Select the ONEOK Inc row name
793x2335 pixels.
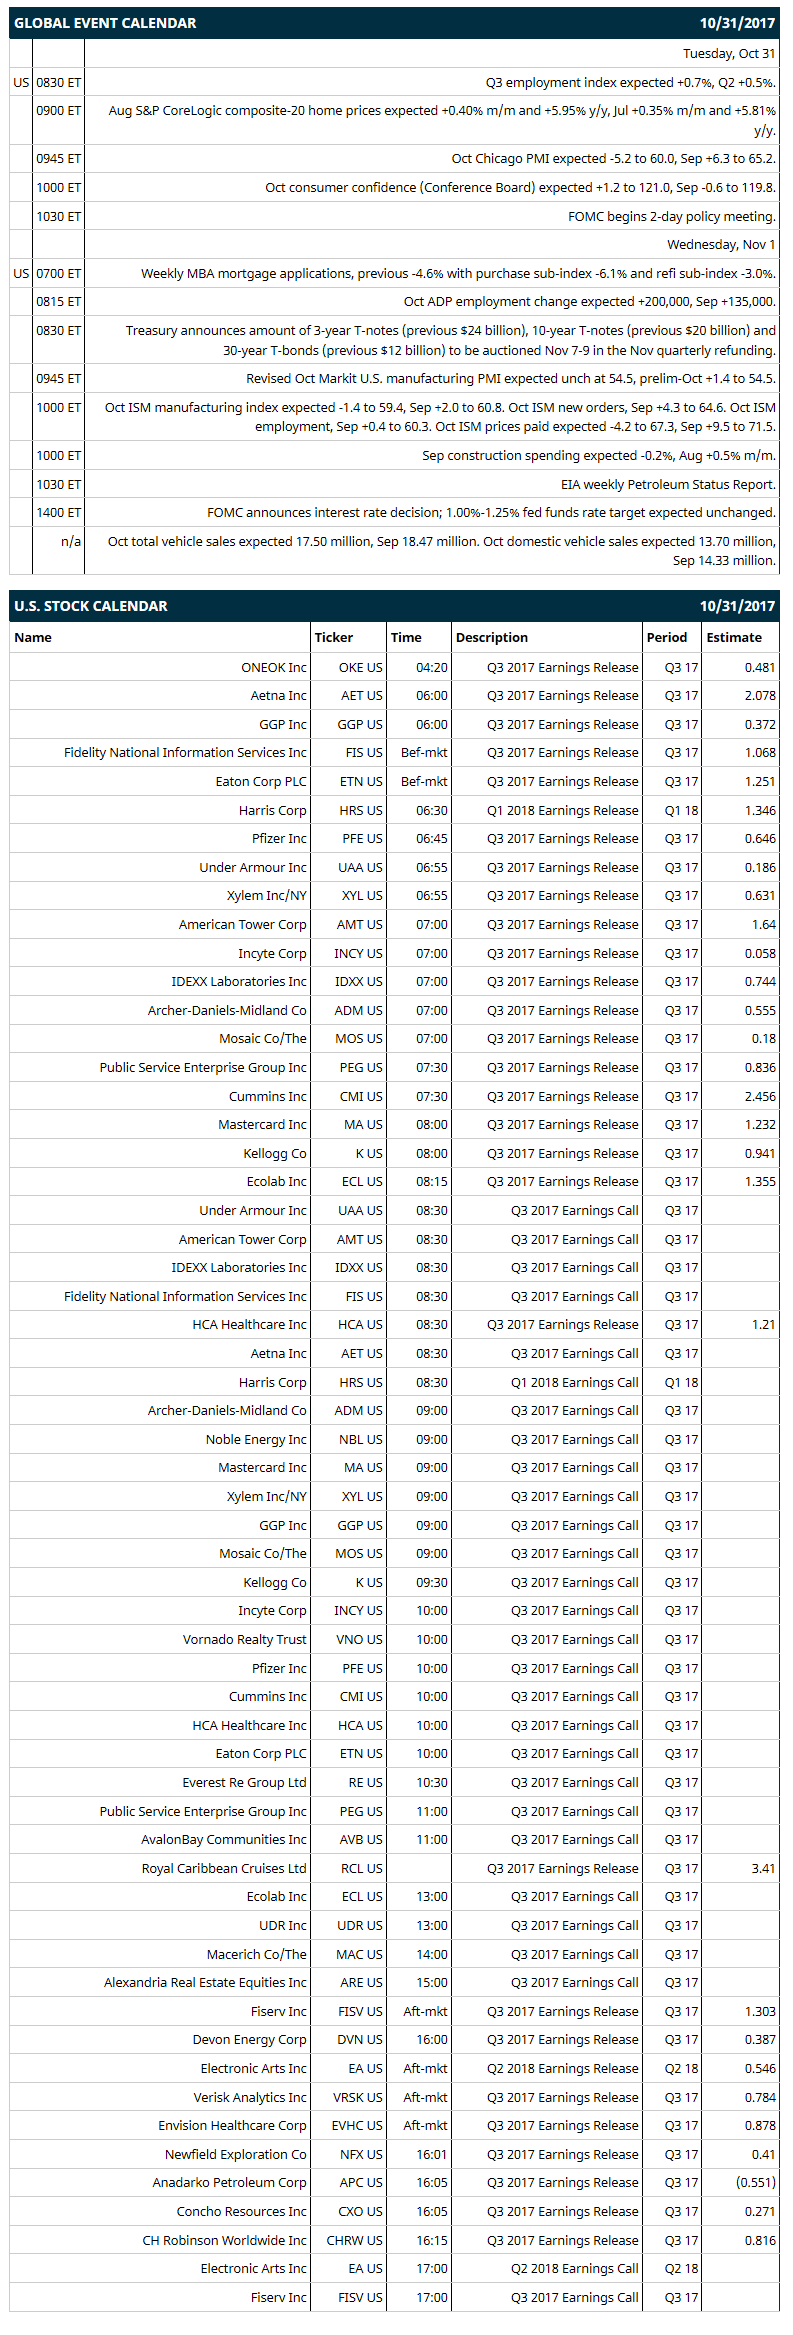pos(274,667)
